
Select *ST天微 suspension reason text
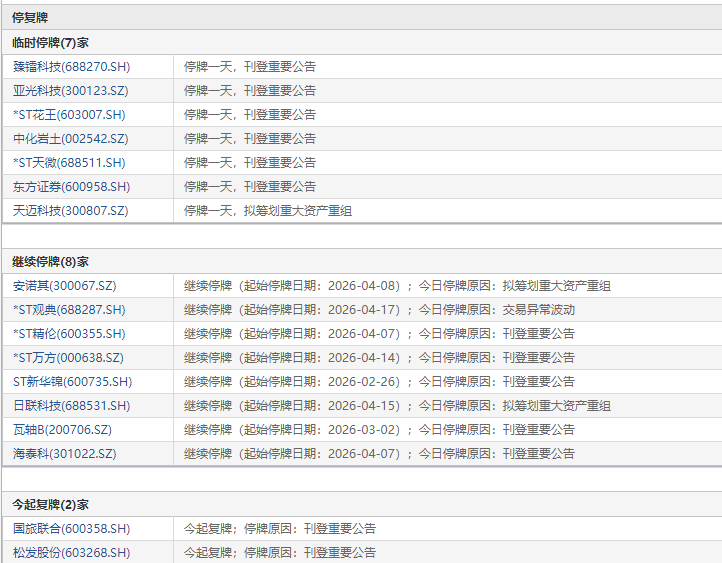click(x=250, y=163)
